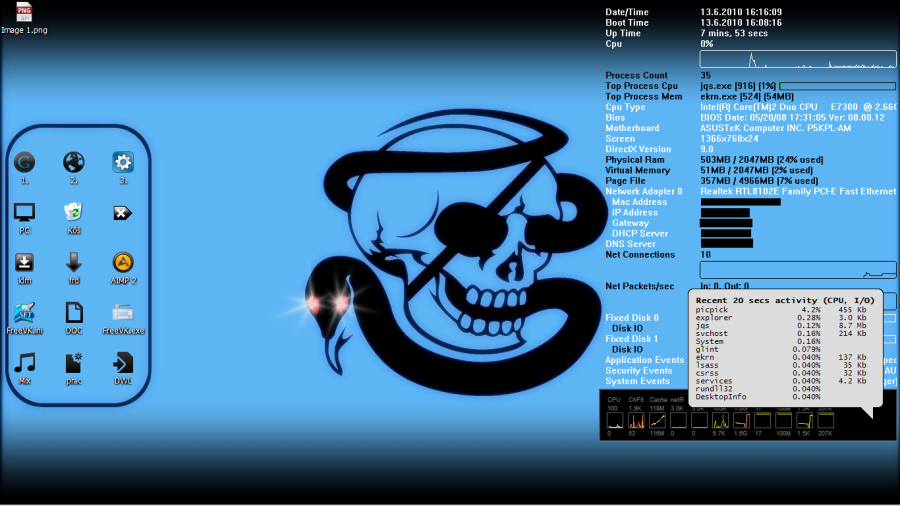Open the PC monitor icon

[x=25, y=212]
